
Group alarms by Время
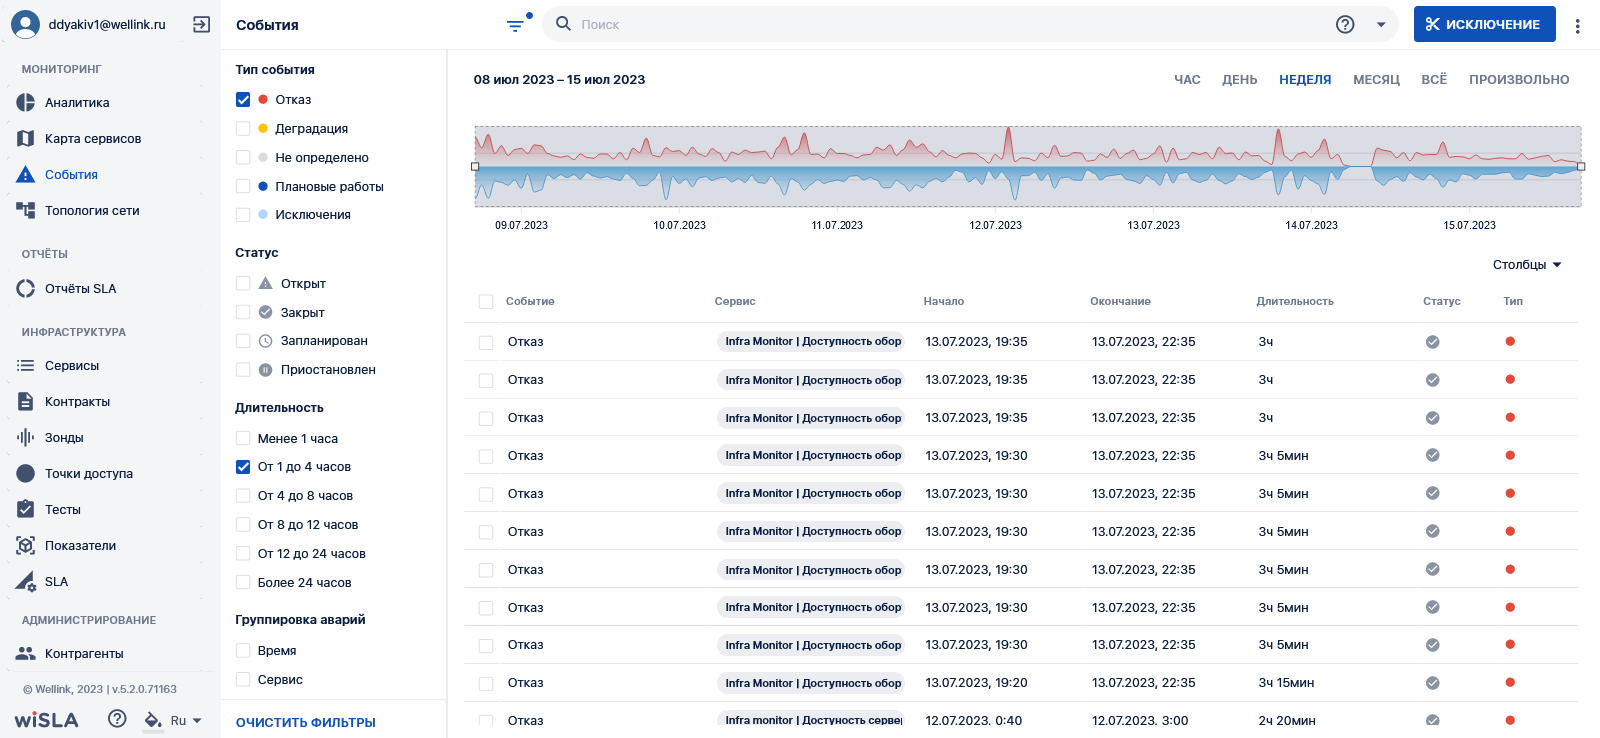pos(243,651)
